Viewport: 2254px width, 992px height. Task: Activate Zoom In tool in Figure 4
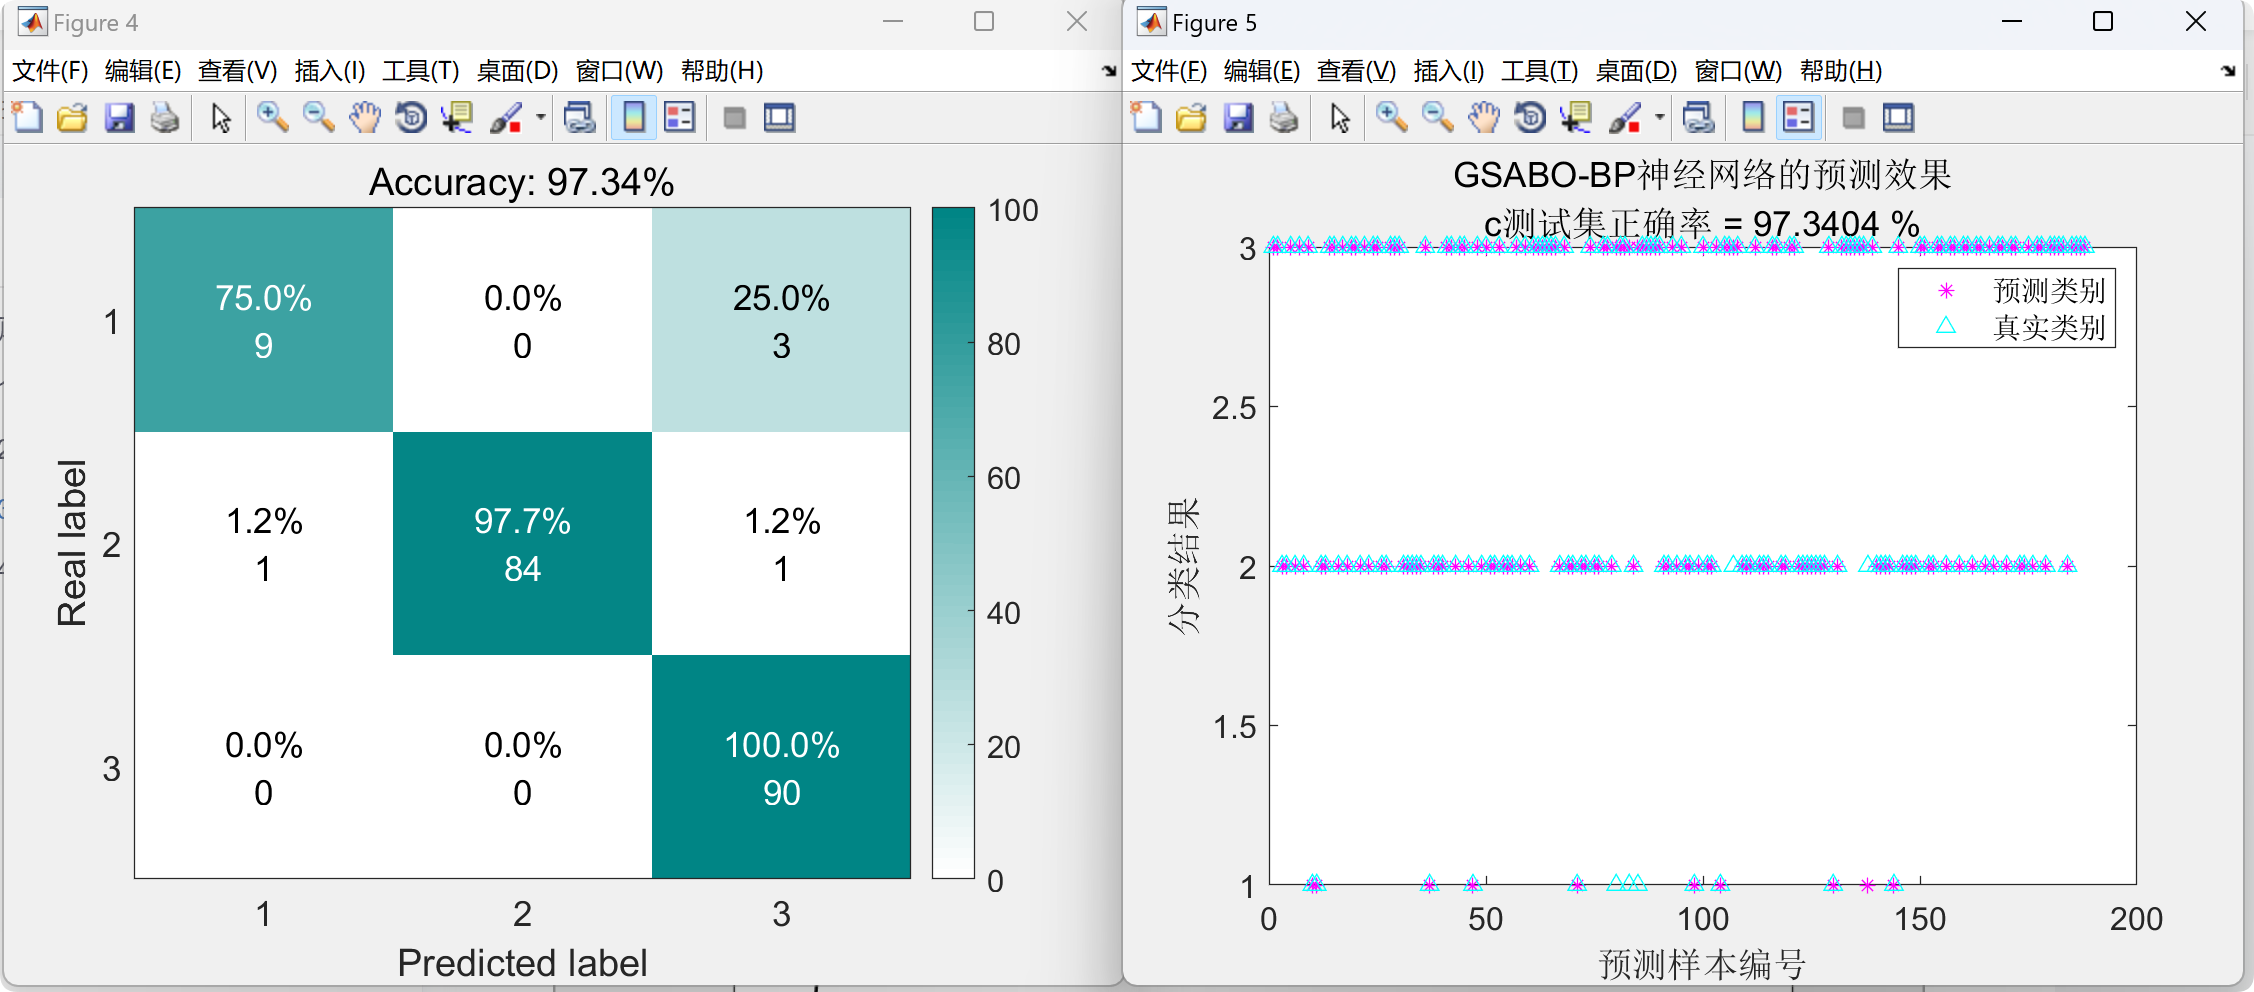pos(273,118)
